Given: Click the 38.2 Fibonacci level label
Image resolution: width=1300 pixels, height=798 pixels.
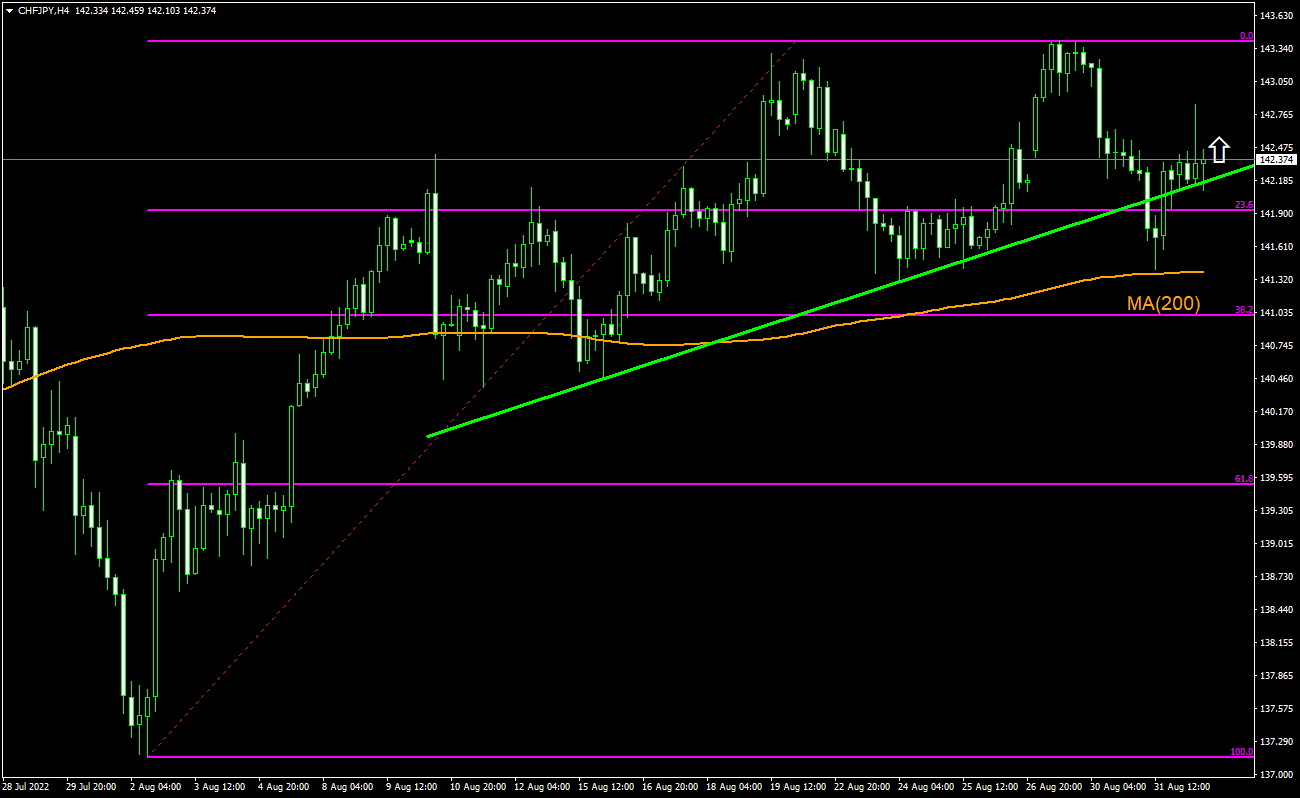Looking at the screenshot, I should [1244, 310].
